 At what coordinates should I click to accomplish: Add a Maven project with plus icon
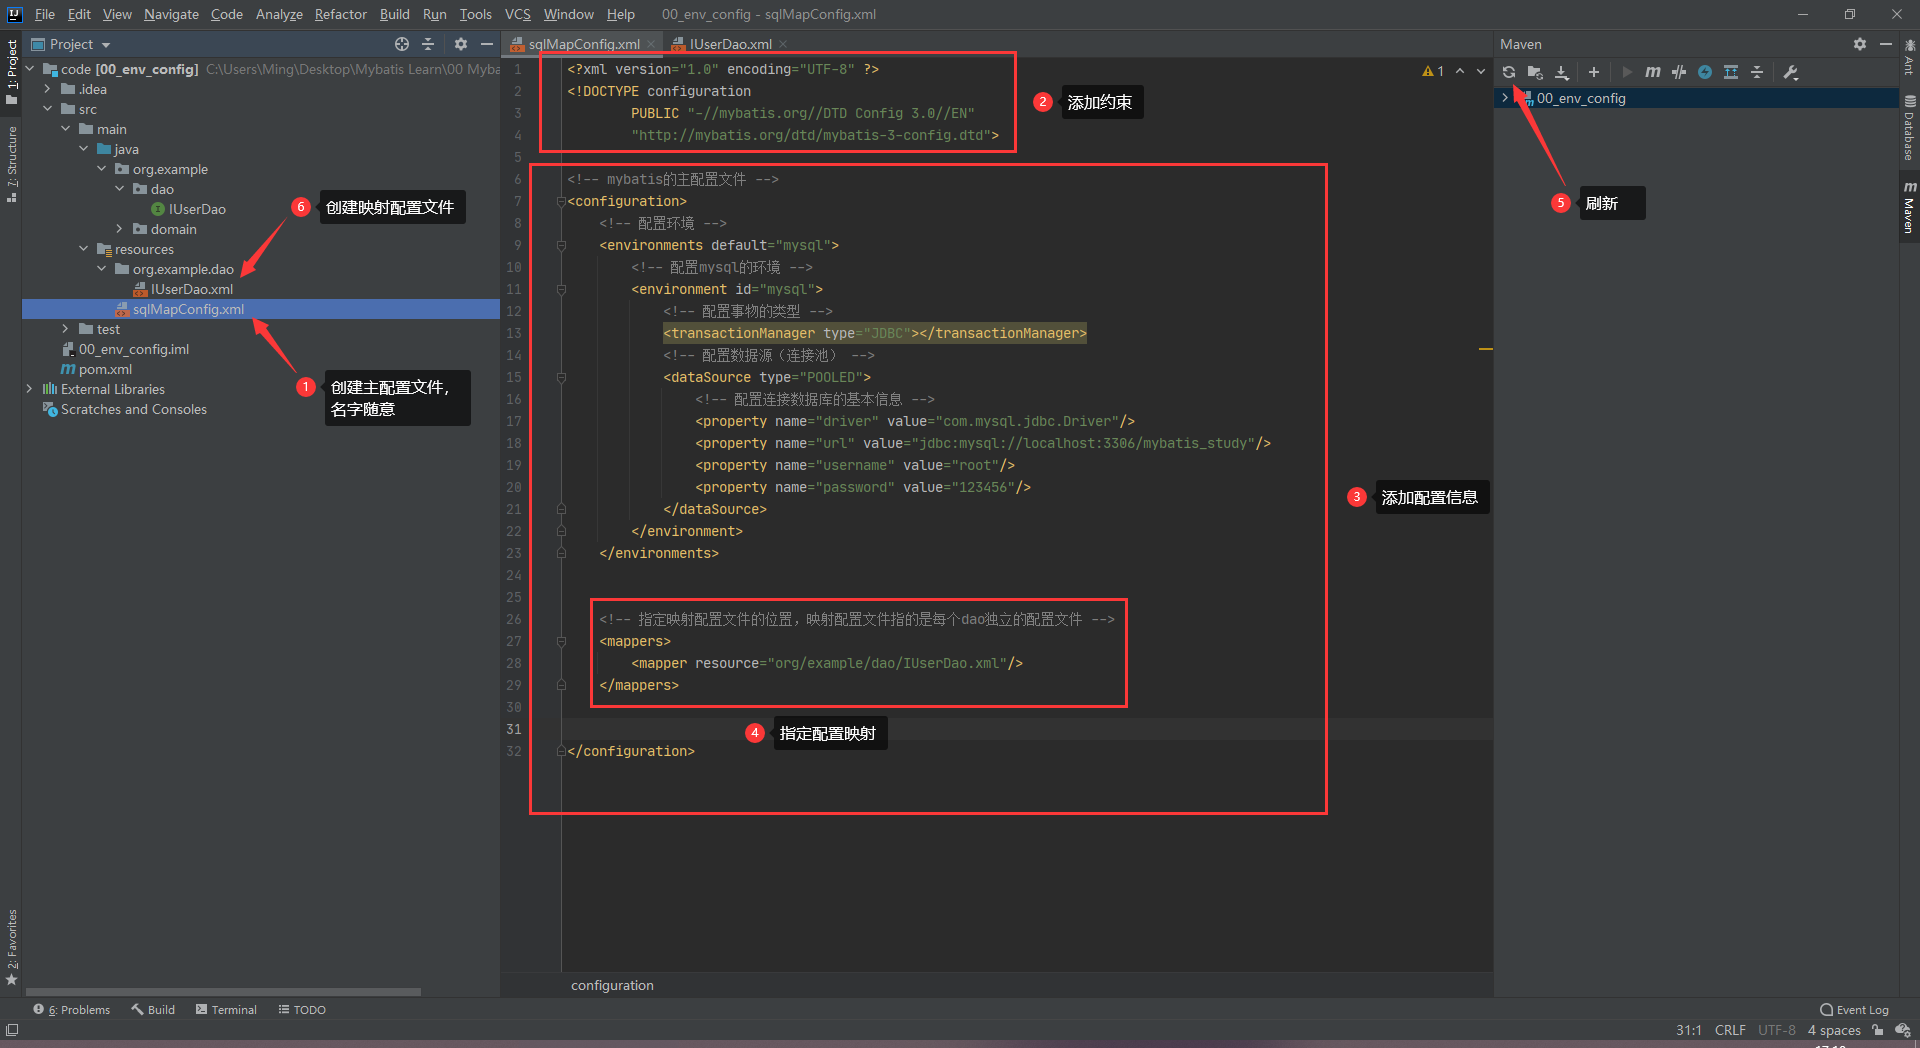(1594, 72)
